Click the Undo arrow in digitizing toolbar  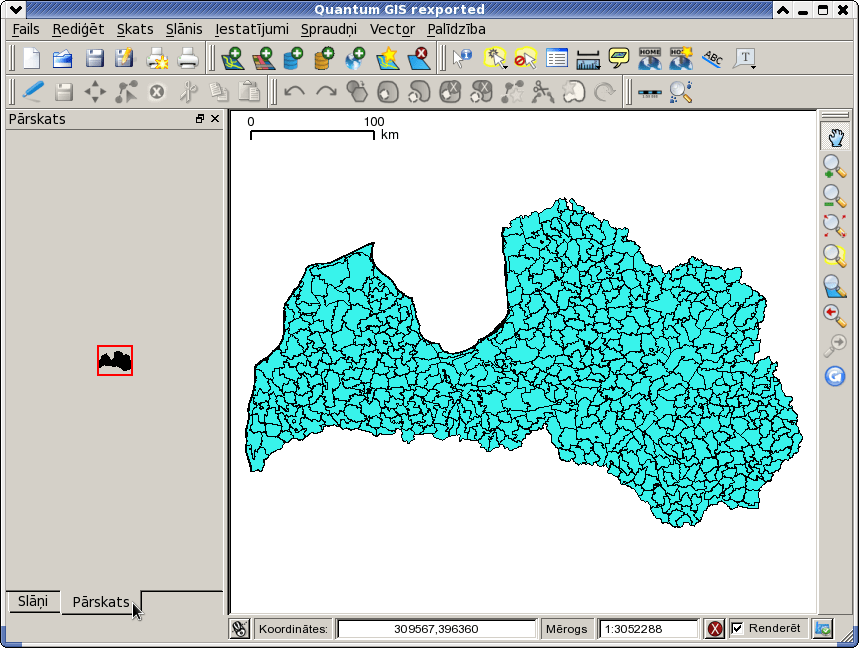click(x=295, y=91)
